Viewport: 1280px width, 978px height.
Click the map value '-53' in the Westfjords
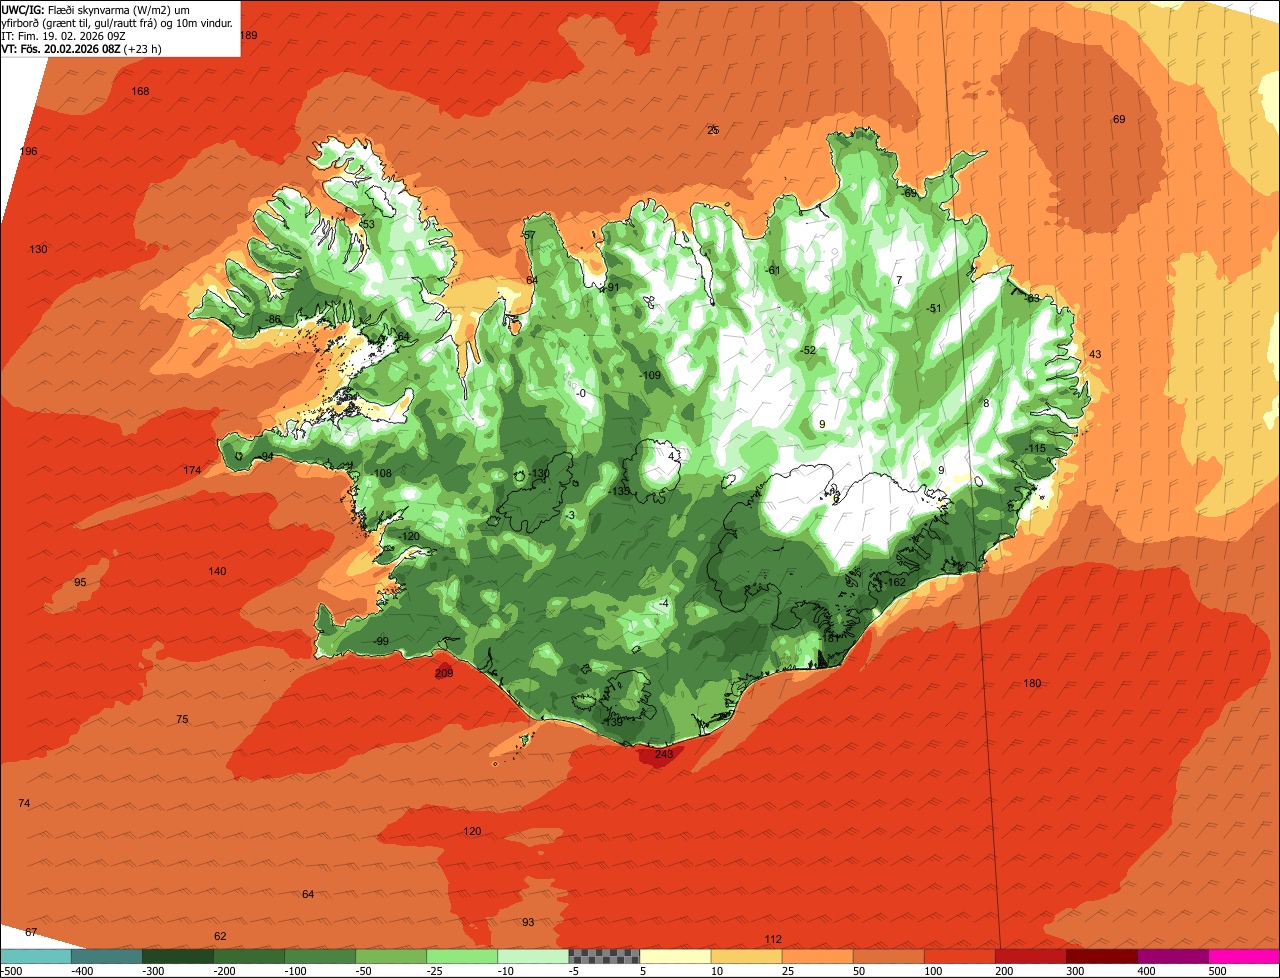367,224
